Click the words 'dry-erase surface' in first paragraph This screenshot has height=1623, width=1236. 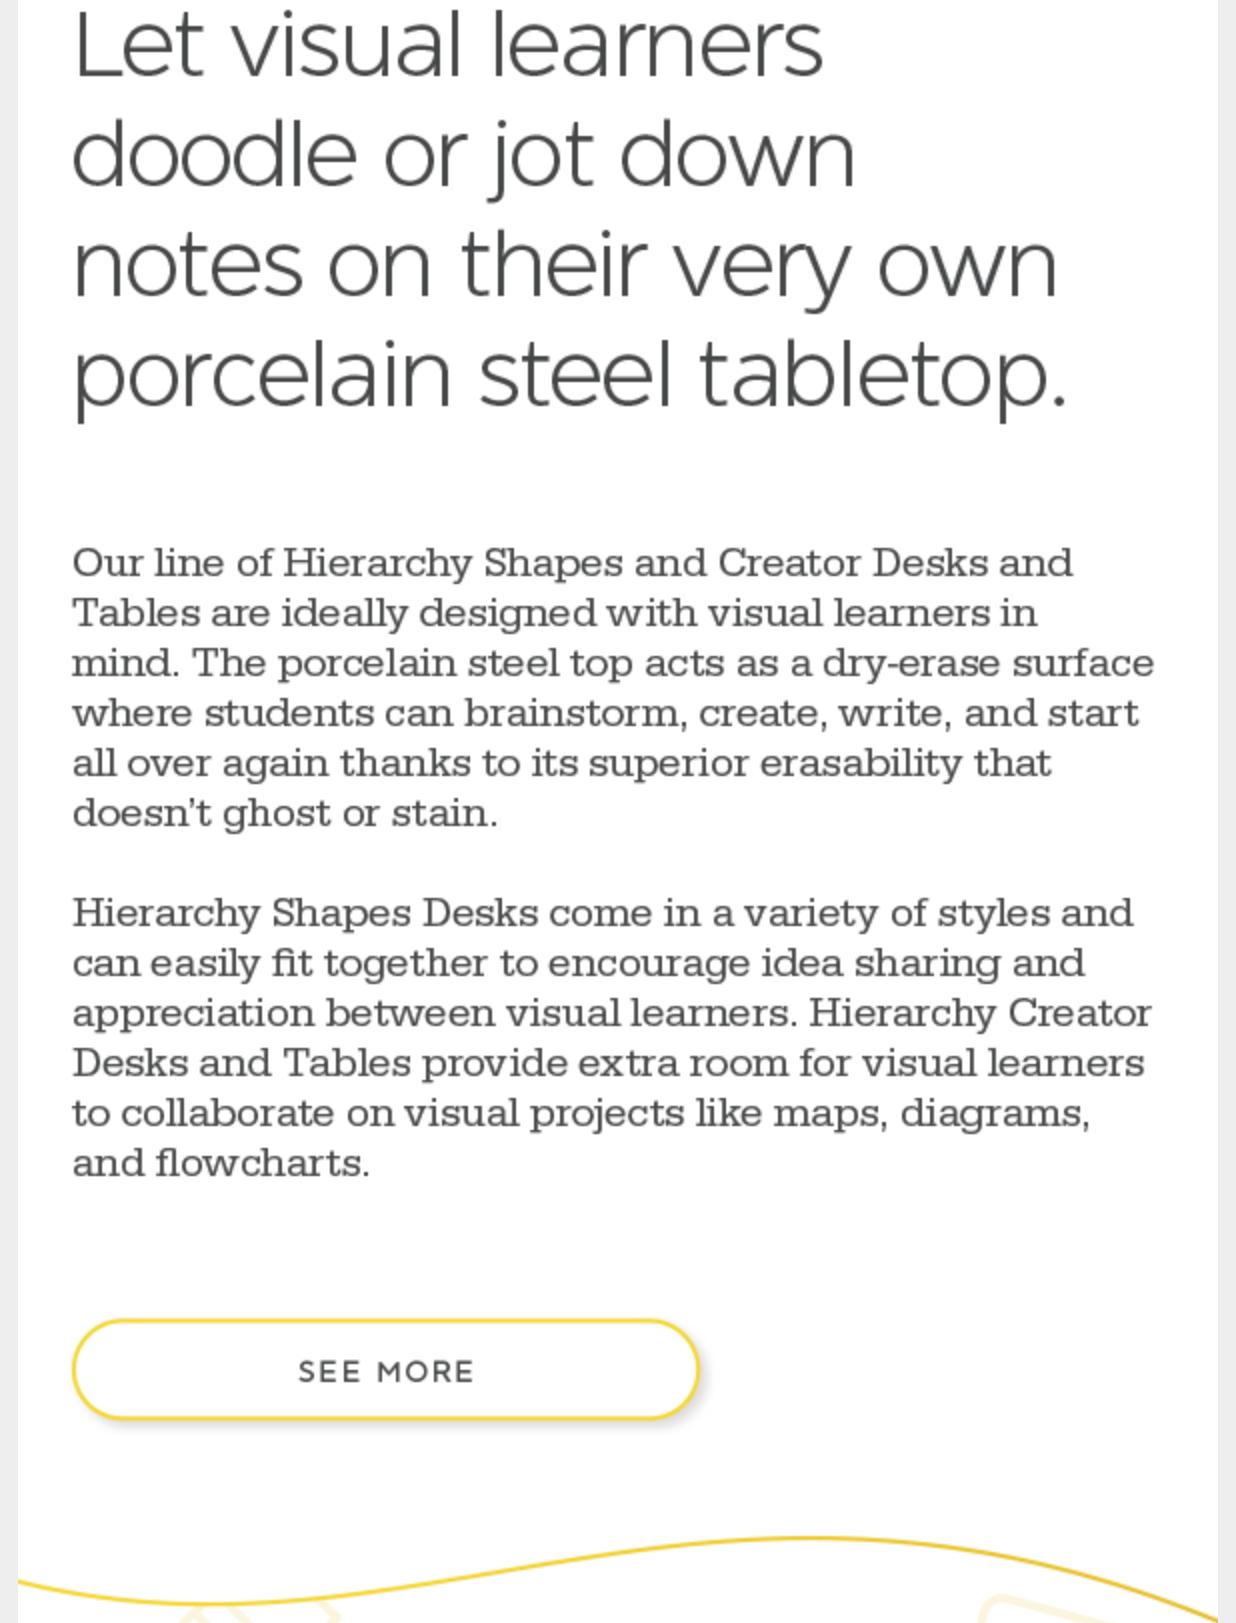tap(988, 664)
